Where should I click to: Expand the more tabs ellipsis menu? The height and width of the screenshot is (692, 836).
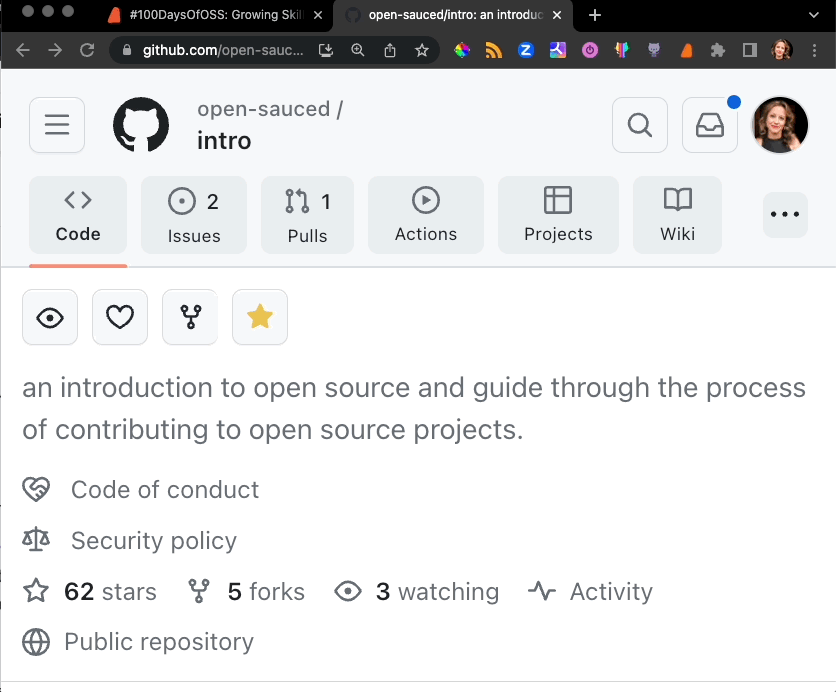pyautogui.click(x=785, y=214)
